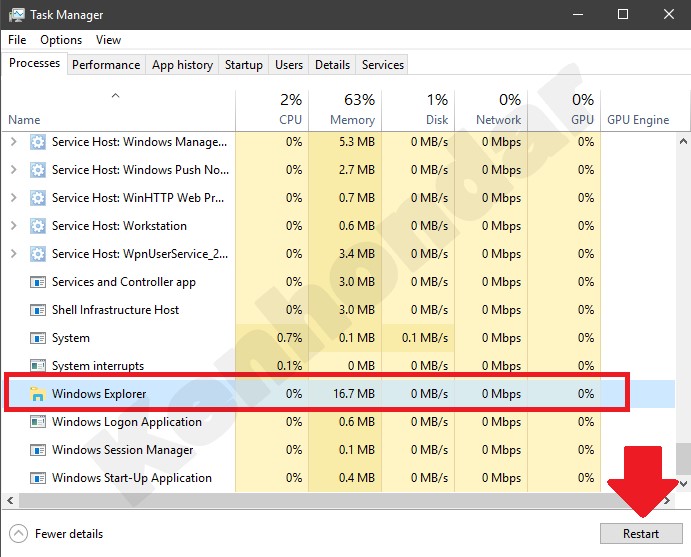Image resolution: width=691 pixels, height=557 pixels.
Task: Select the Processes tab
Action: (34, 63)
